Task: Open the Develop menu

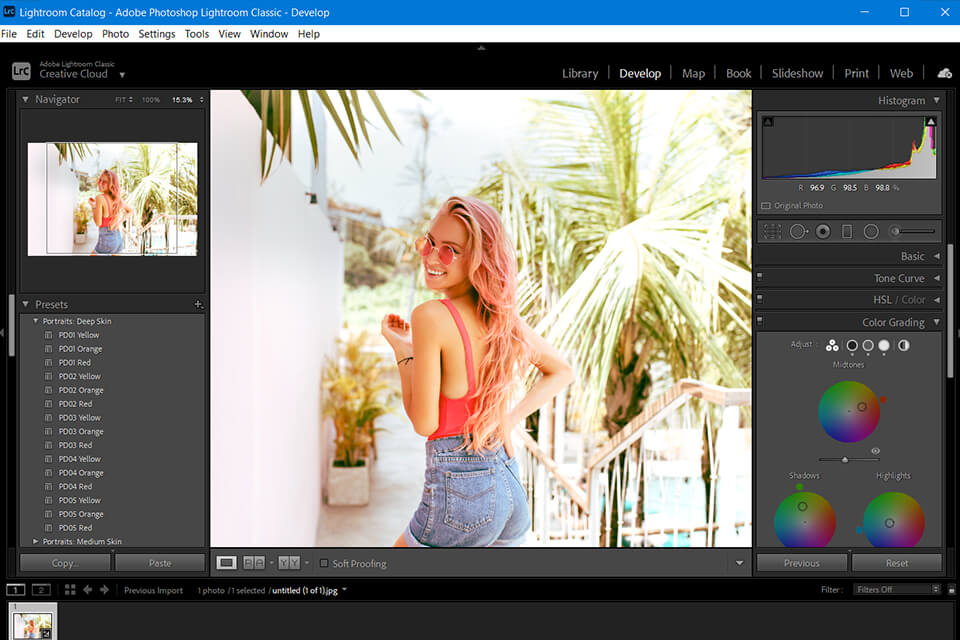Action: click(x=73, y=34)
